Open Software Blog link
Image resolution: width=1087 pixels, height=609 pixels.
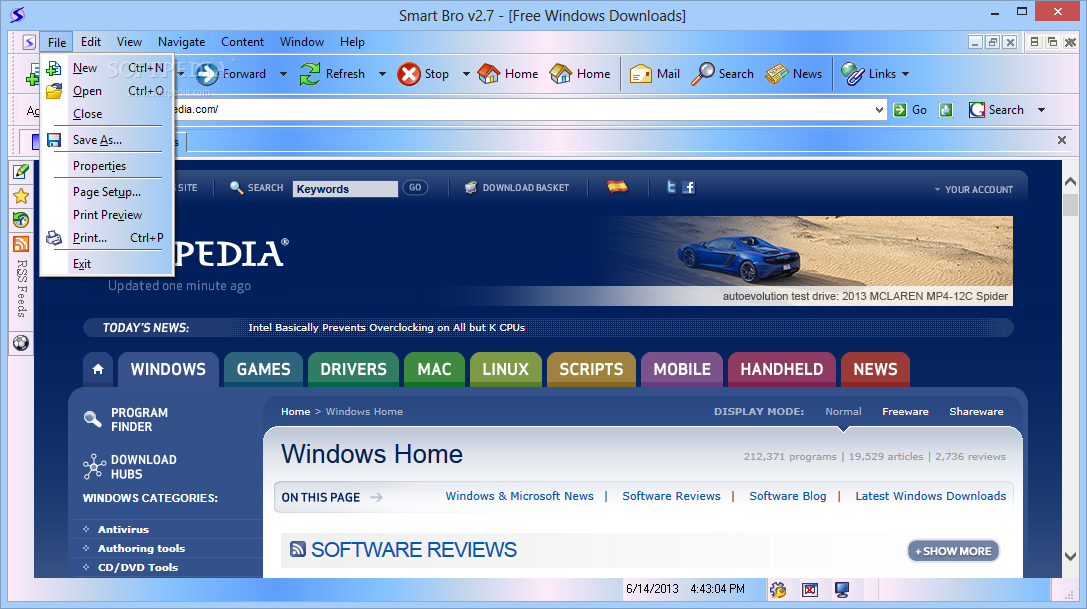coord(788,496)
